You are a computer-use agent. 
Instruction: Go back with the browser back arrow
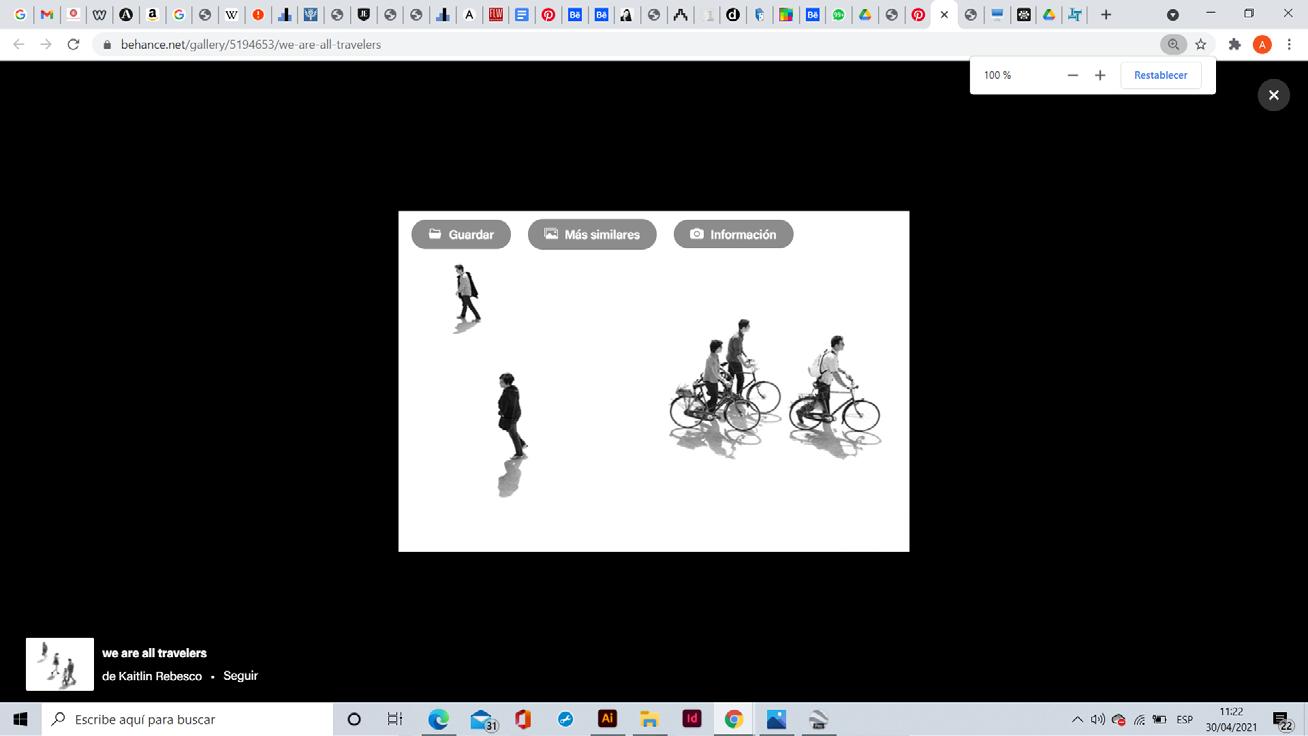(18, 45)
